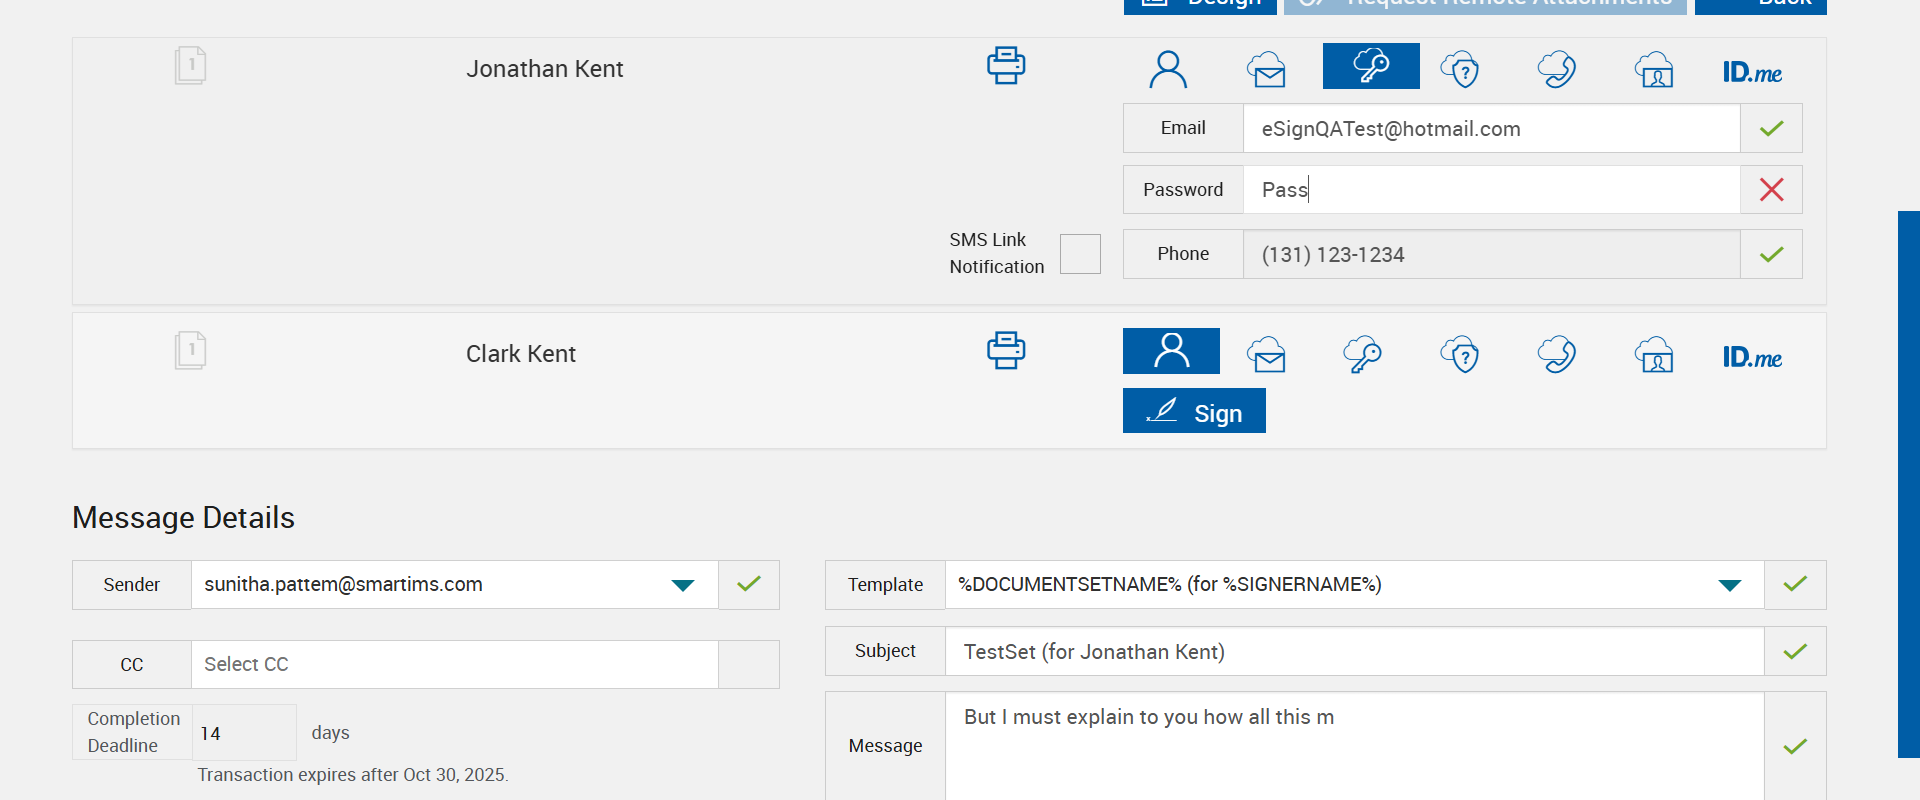
Task: Click print icon for Clark Kent
Action: click(x=1005, y=351)
